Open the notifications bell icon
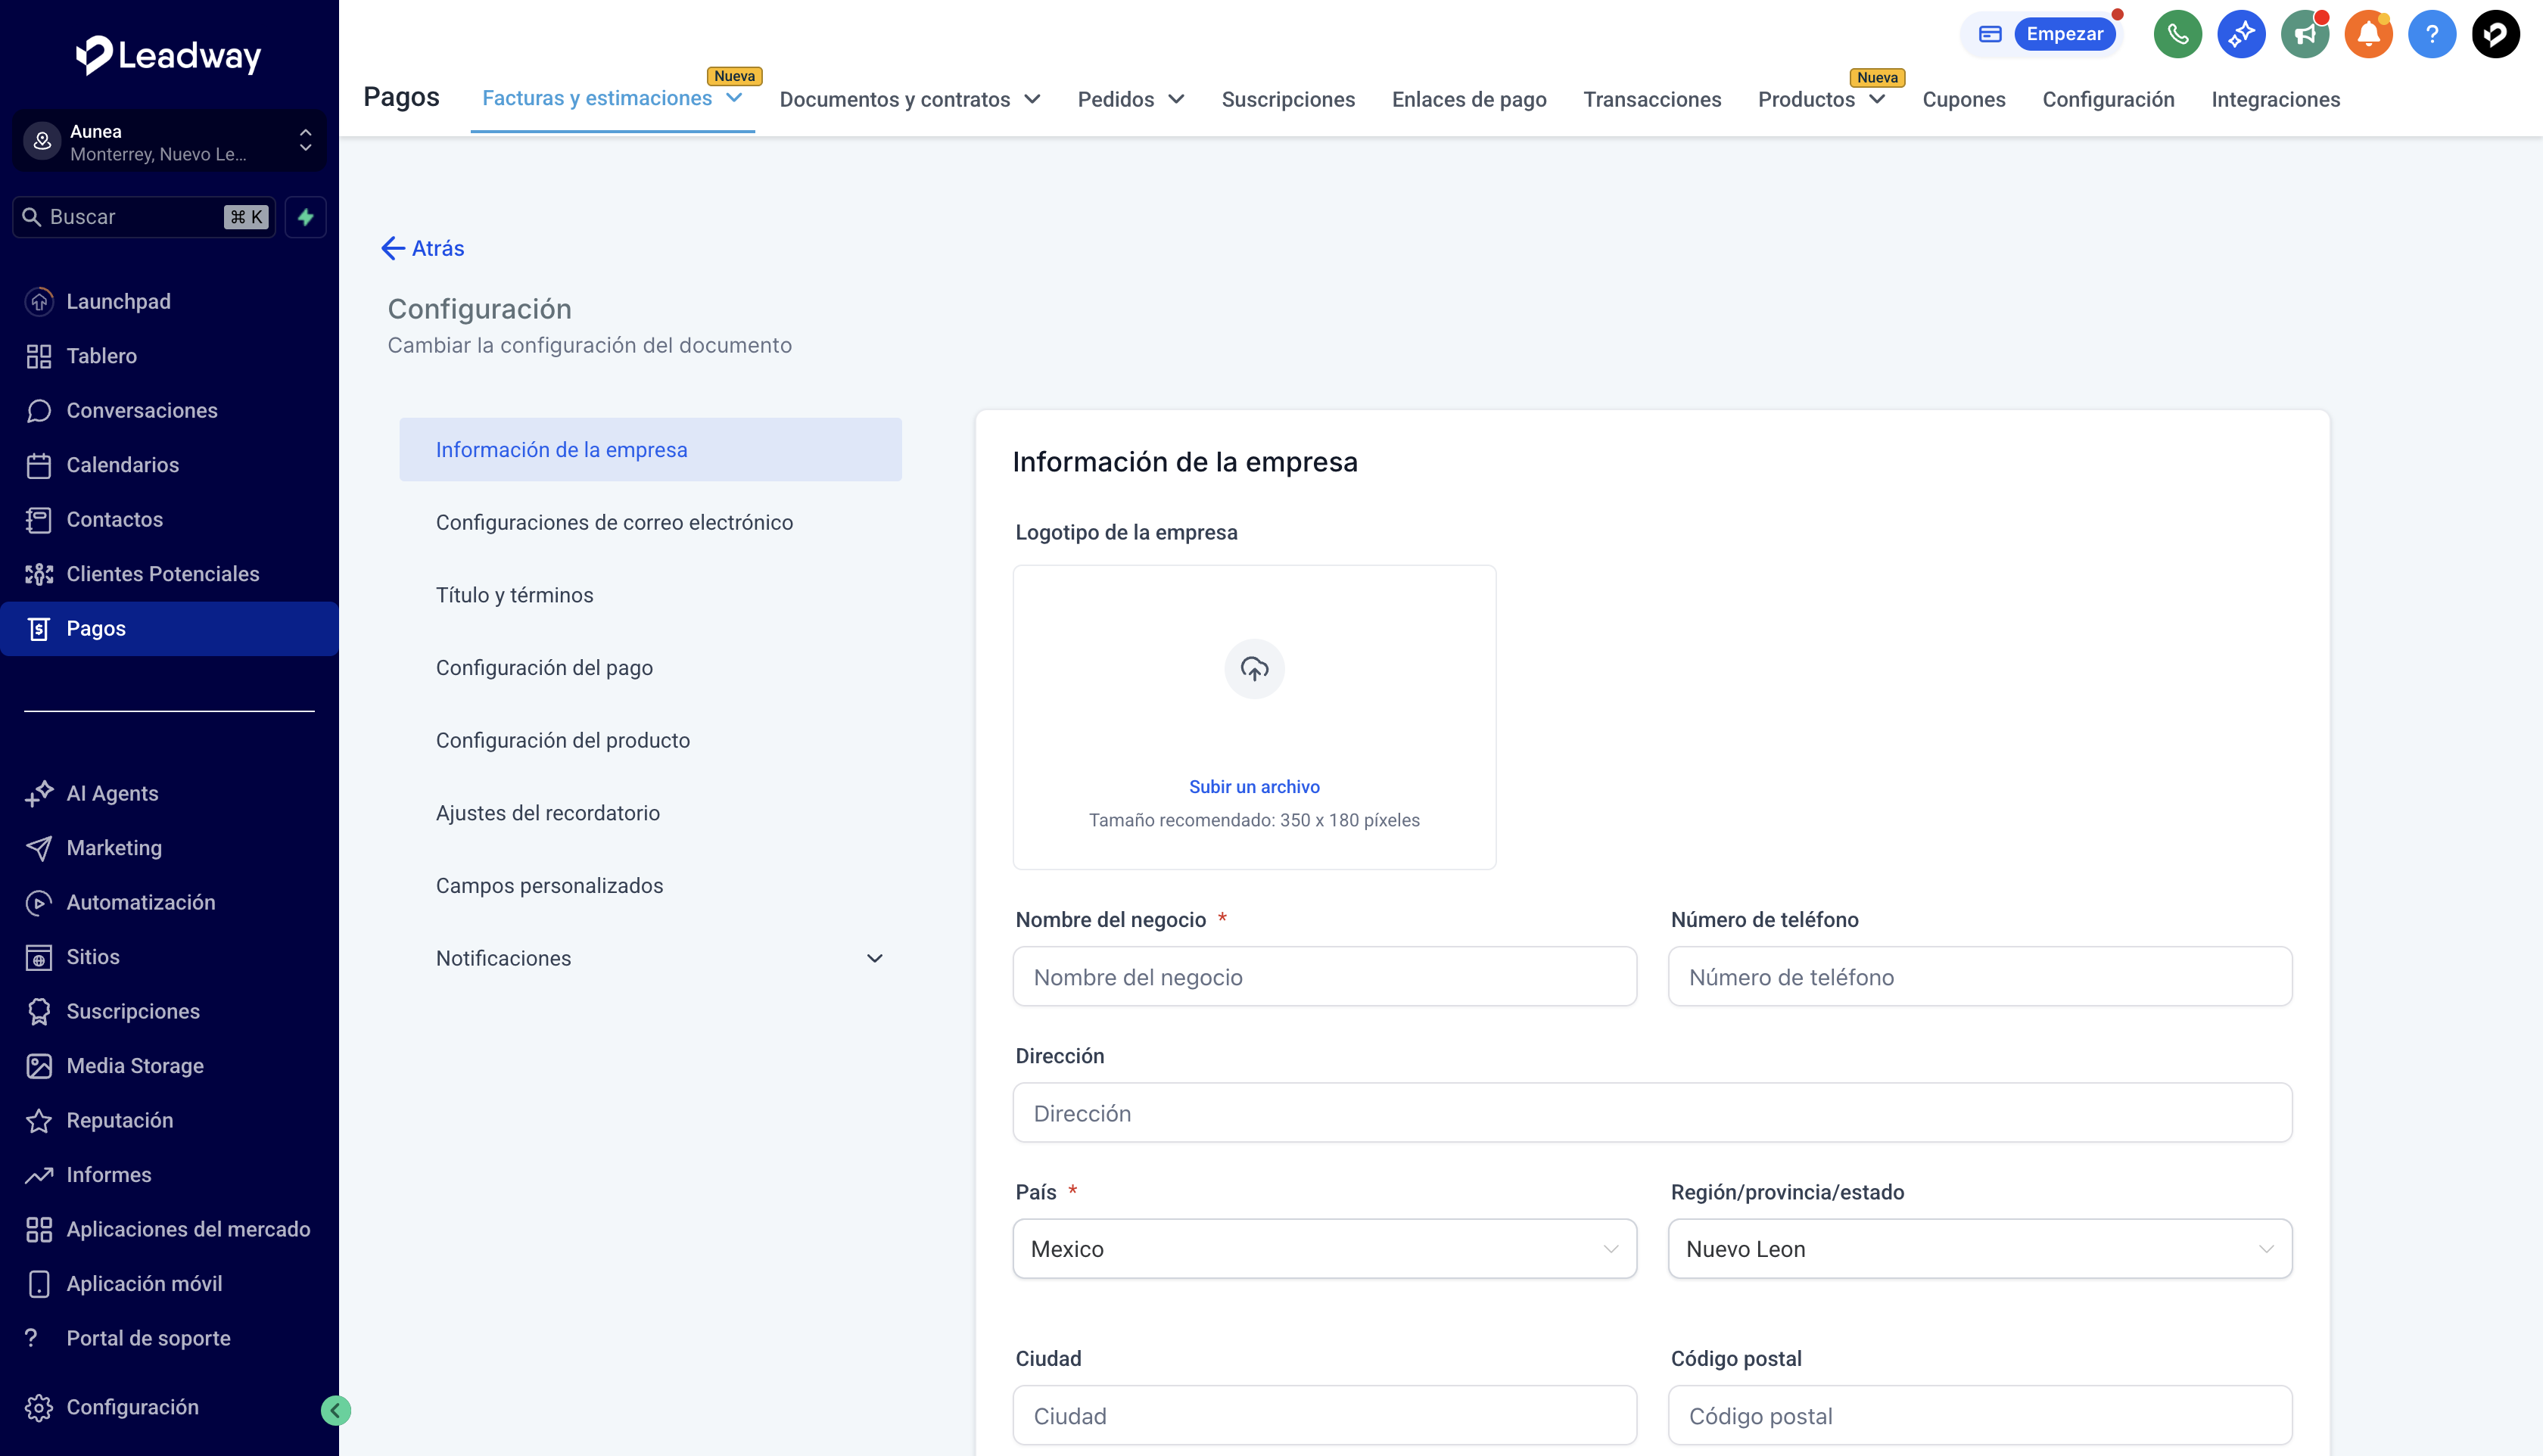Viewport: 2543px width, 1456px height. click(2368, 34)
